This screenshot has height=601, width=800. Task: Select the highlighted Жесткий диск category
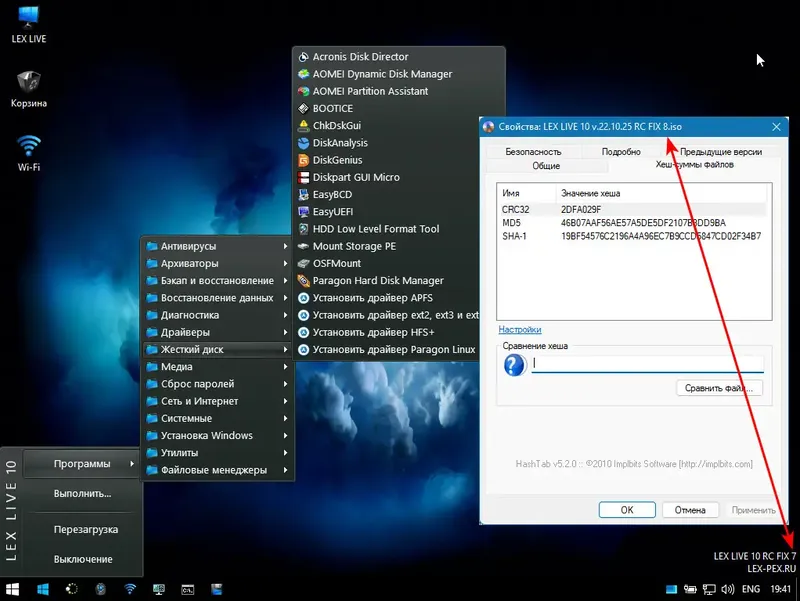coord(217,349)
